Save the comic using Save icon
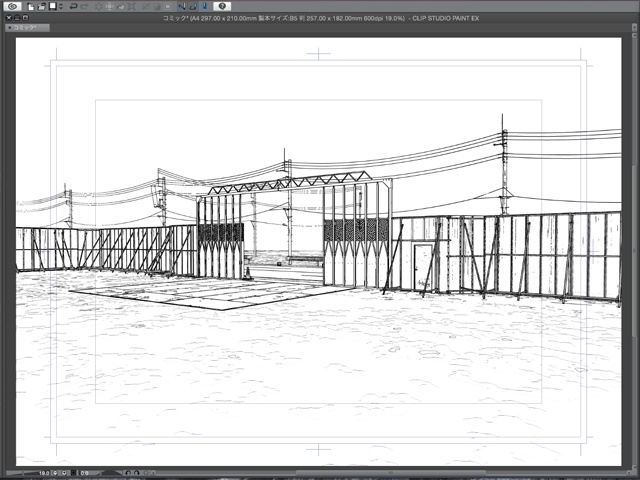The height and width of the screenshot is (480, 640). (53, 6)
